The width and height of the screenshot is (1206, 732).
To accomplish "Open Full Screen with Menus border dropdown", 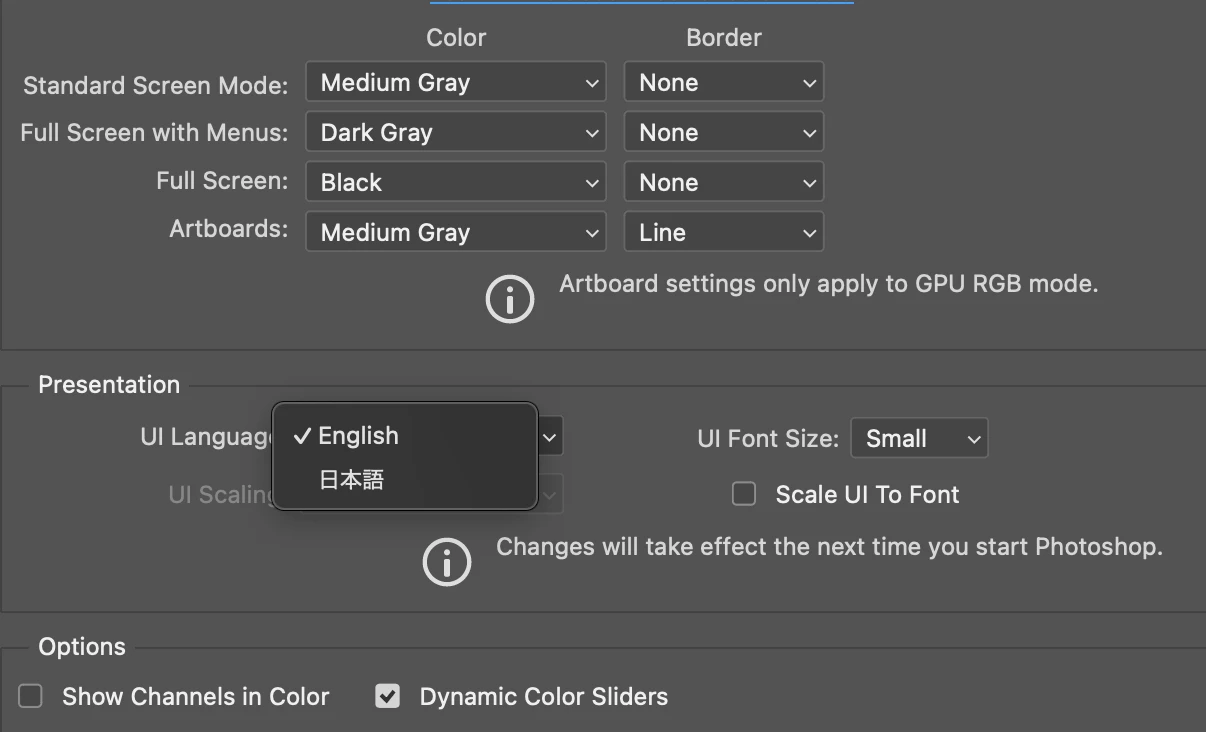I will pos(724,133).
